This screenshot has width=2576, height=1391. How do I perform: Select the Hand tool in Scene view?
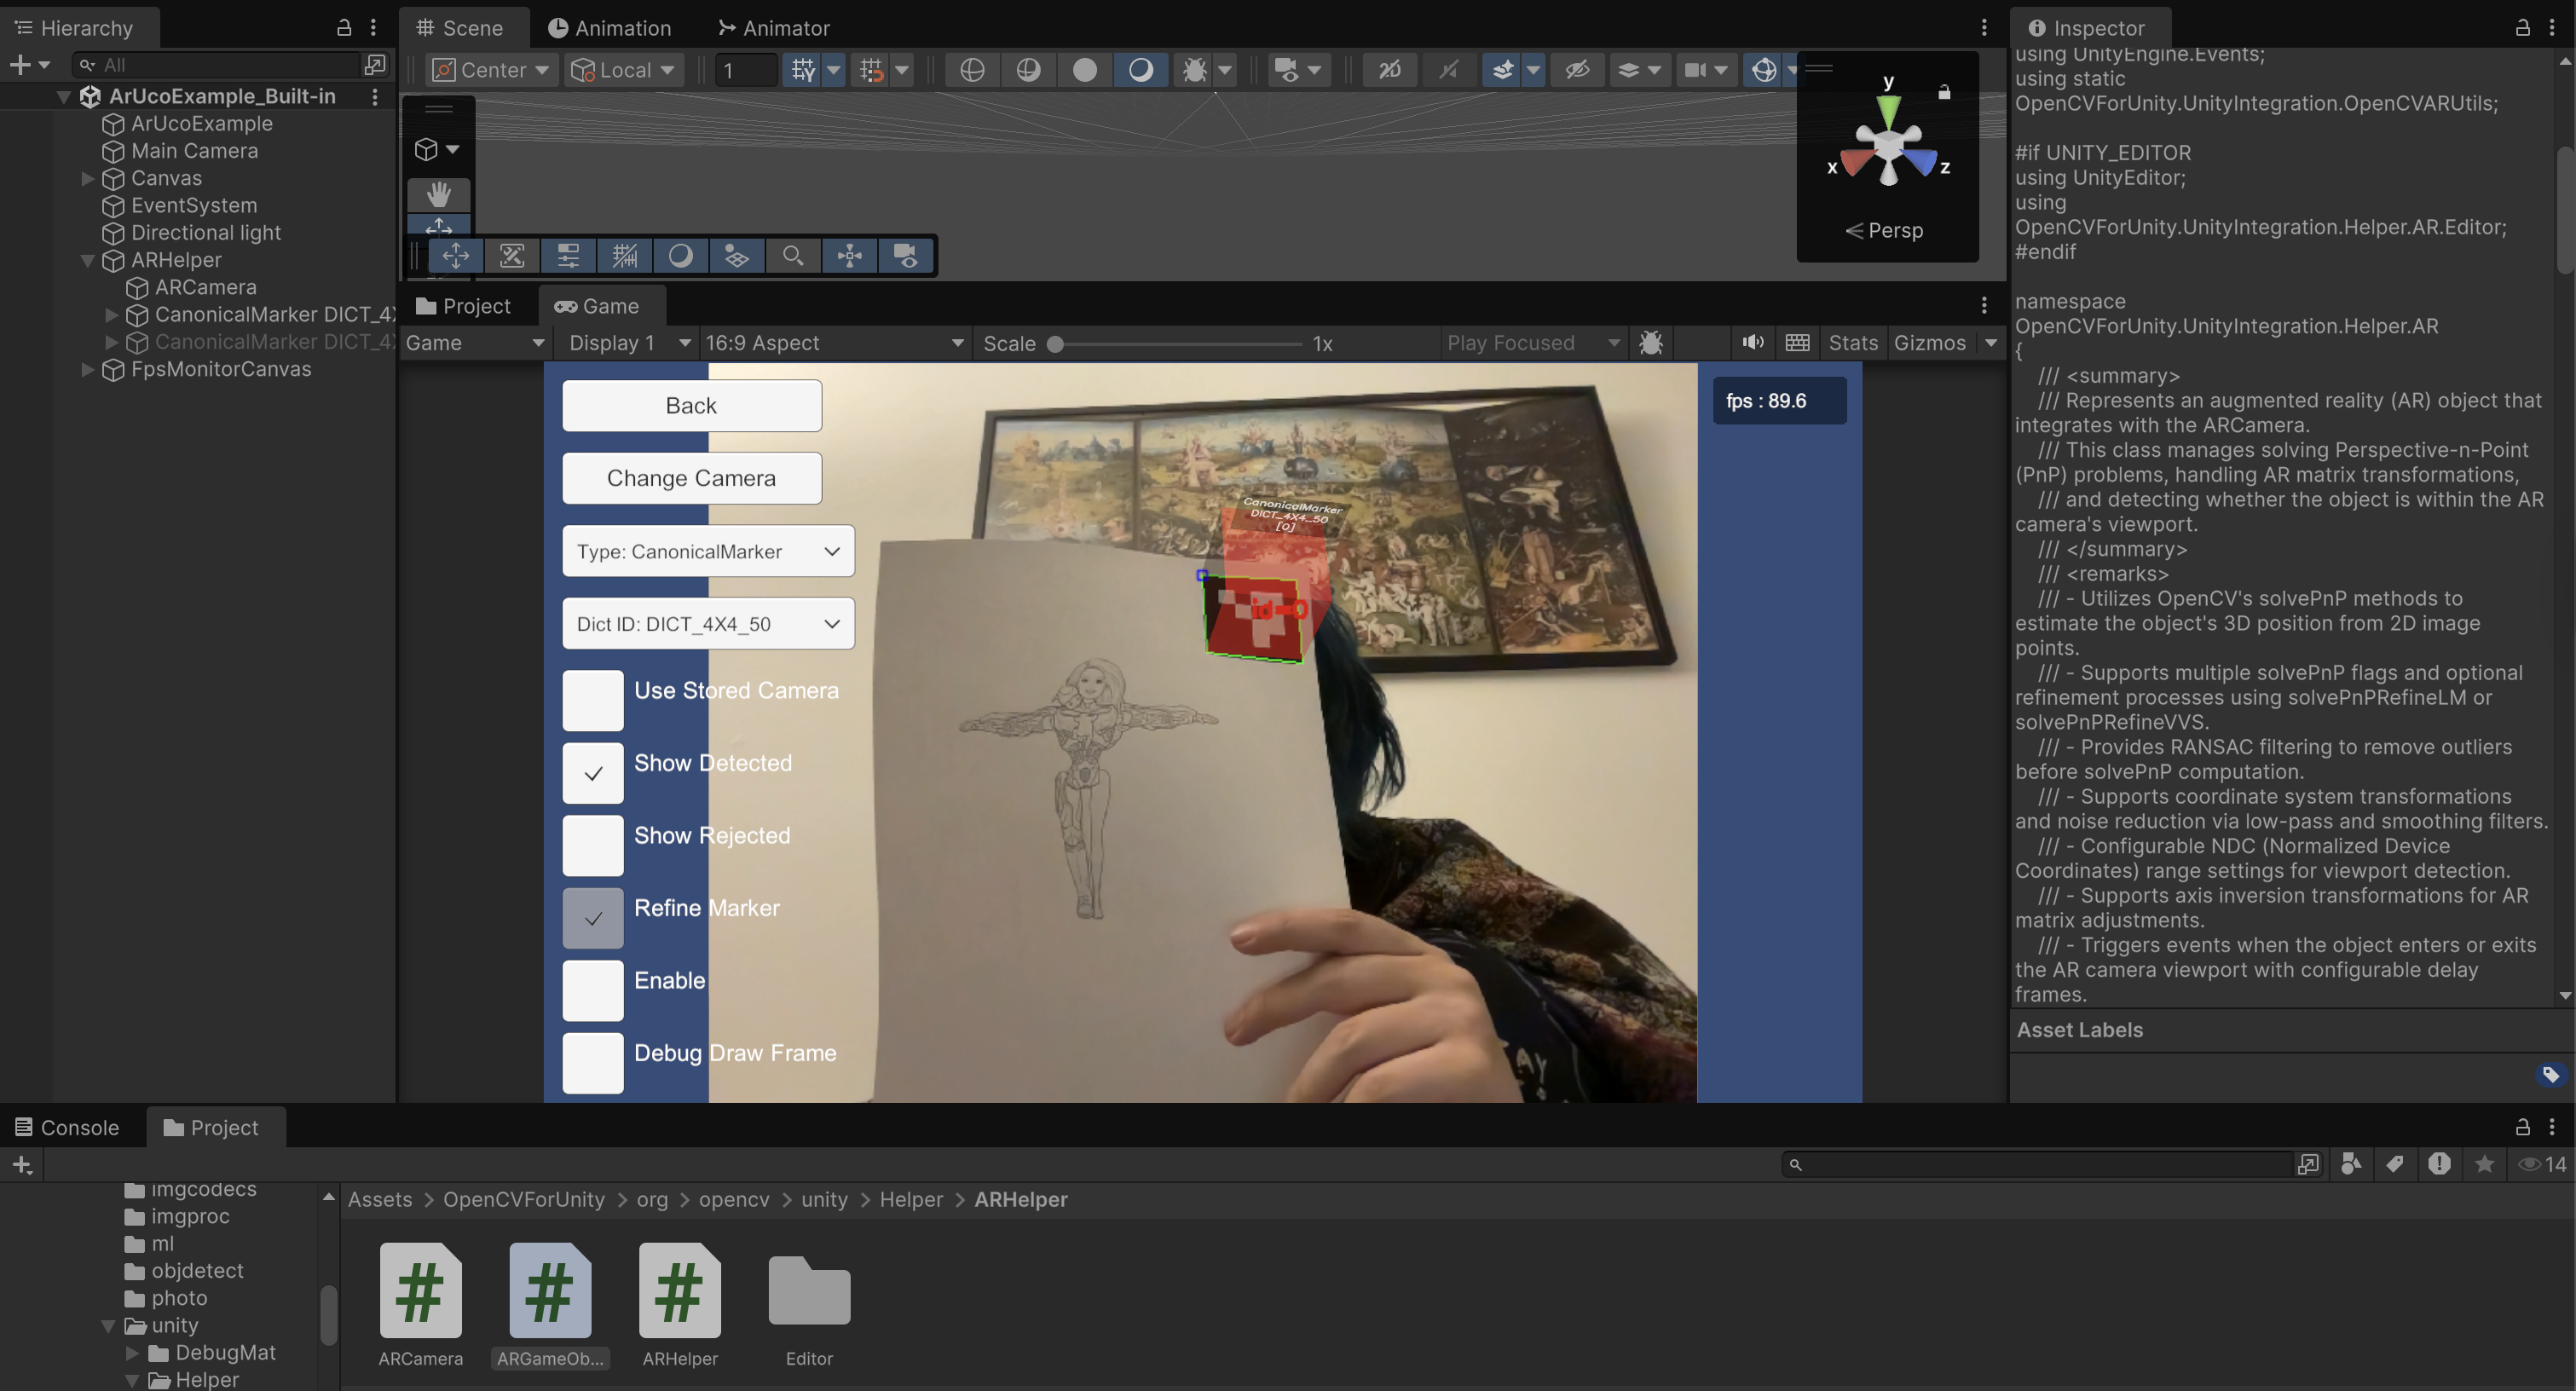(x=438, y=194)
